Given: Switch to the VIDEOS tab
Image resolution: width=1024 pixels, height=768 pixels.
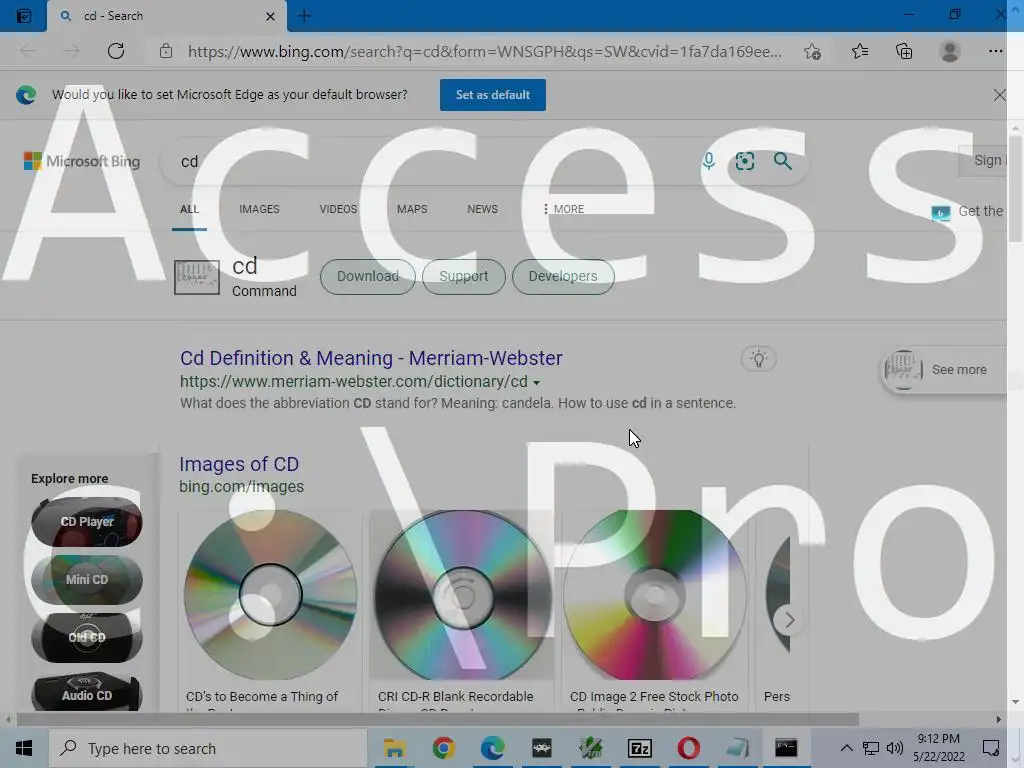Looking at the screenshot, I should [x=338, y=209].
